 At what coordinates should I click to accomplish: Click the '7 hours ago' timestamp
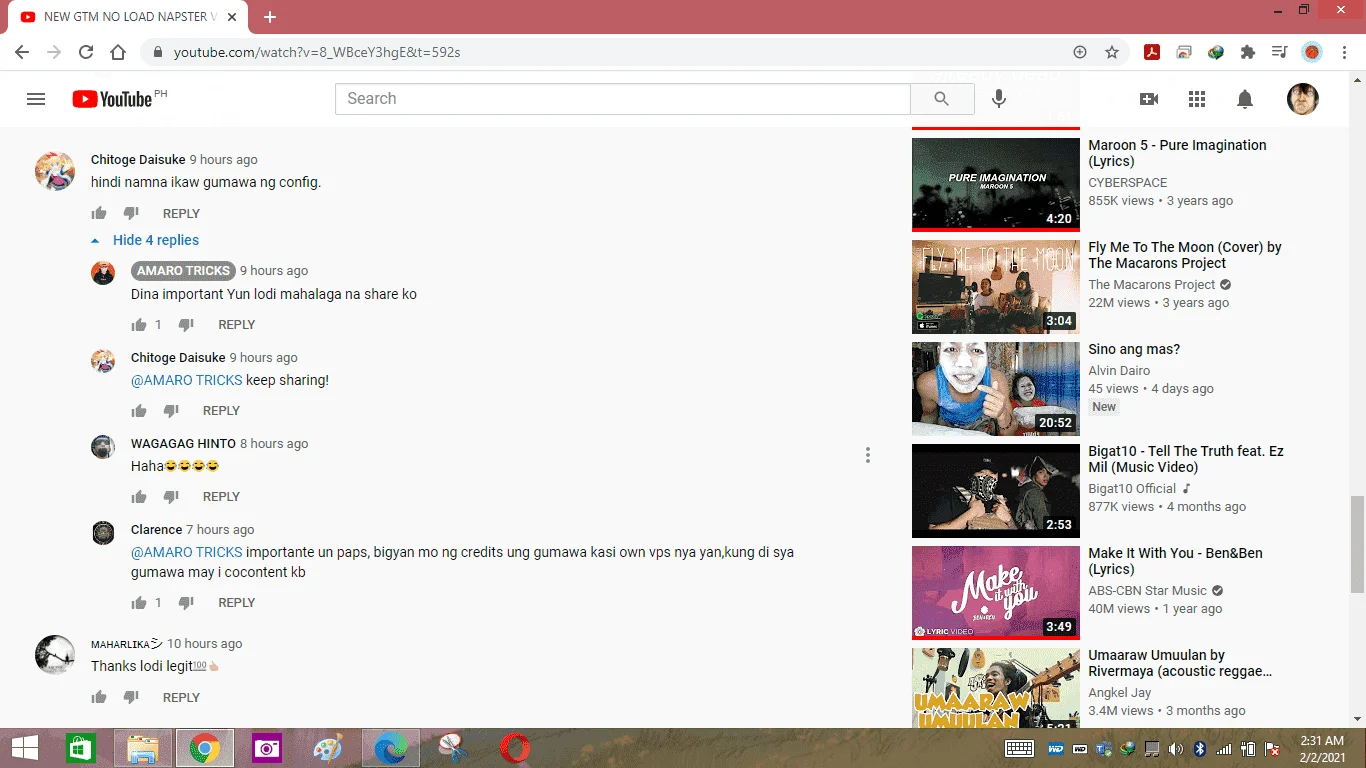(220, 530)
